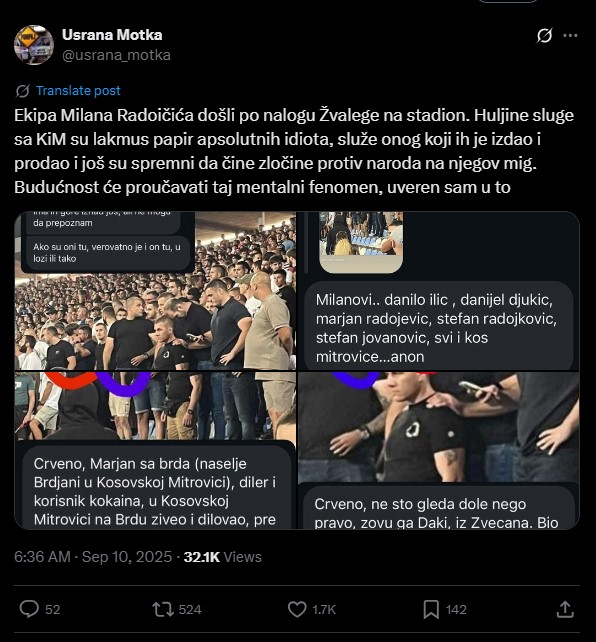Click the Translate post link

tap(78, 90)
